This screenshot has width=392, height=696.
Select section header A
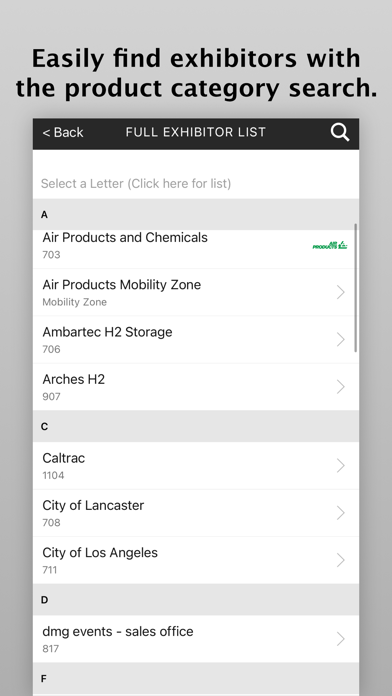tap(196, 214)
